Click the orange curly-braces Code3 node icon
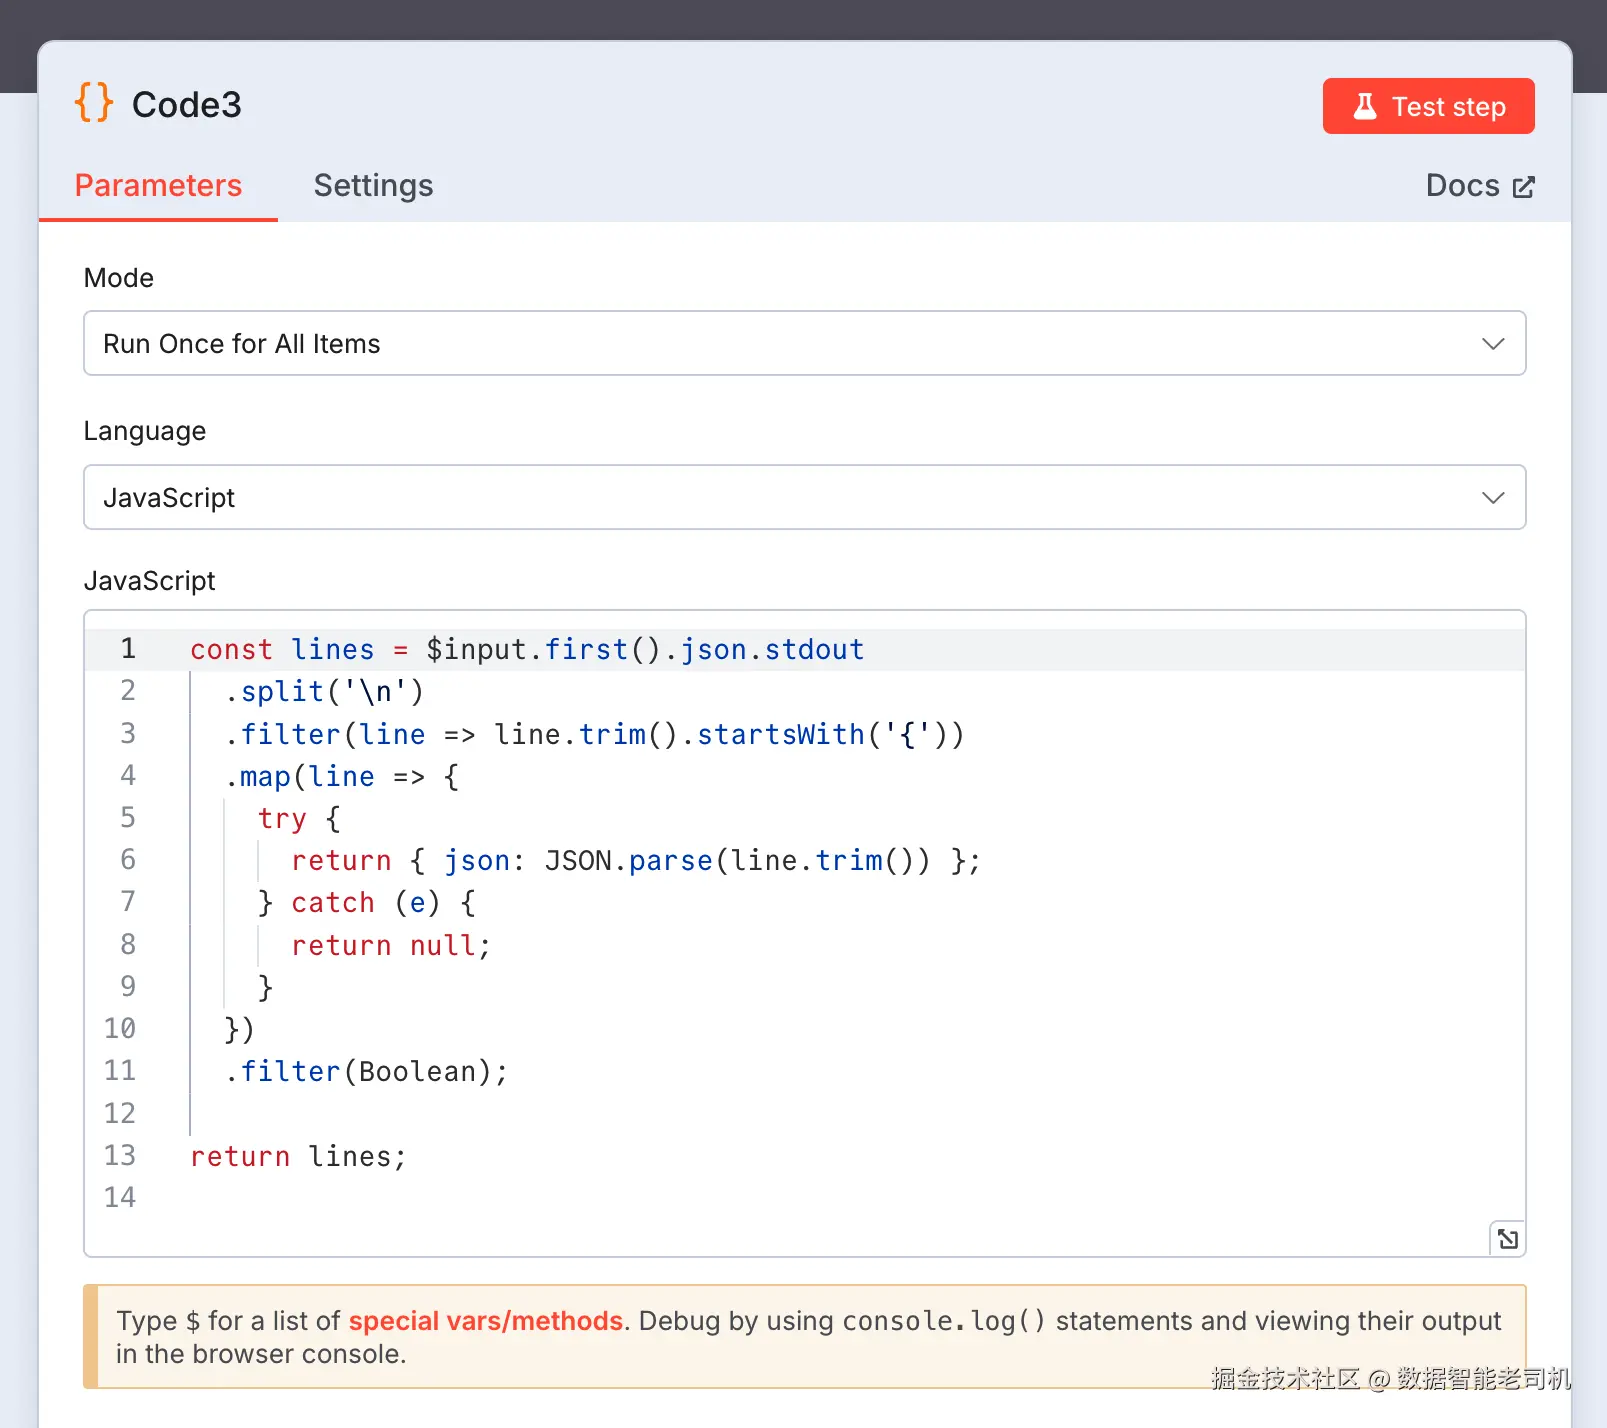 [x=94, y=103]
